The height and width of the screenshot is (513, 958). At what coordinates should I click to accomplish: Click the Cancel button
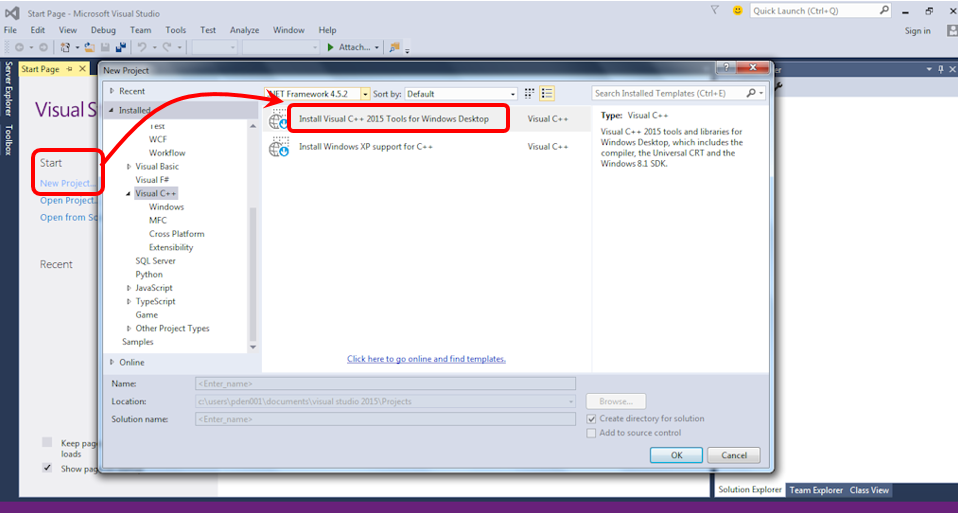coord(734,455)
